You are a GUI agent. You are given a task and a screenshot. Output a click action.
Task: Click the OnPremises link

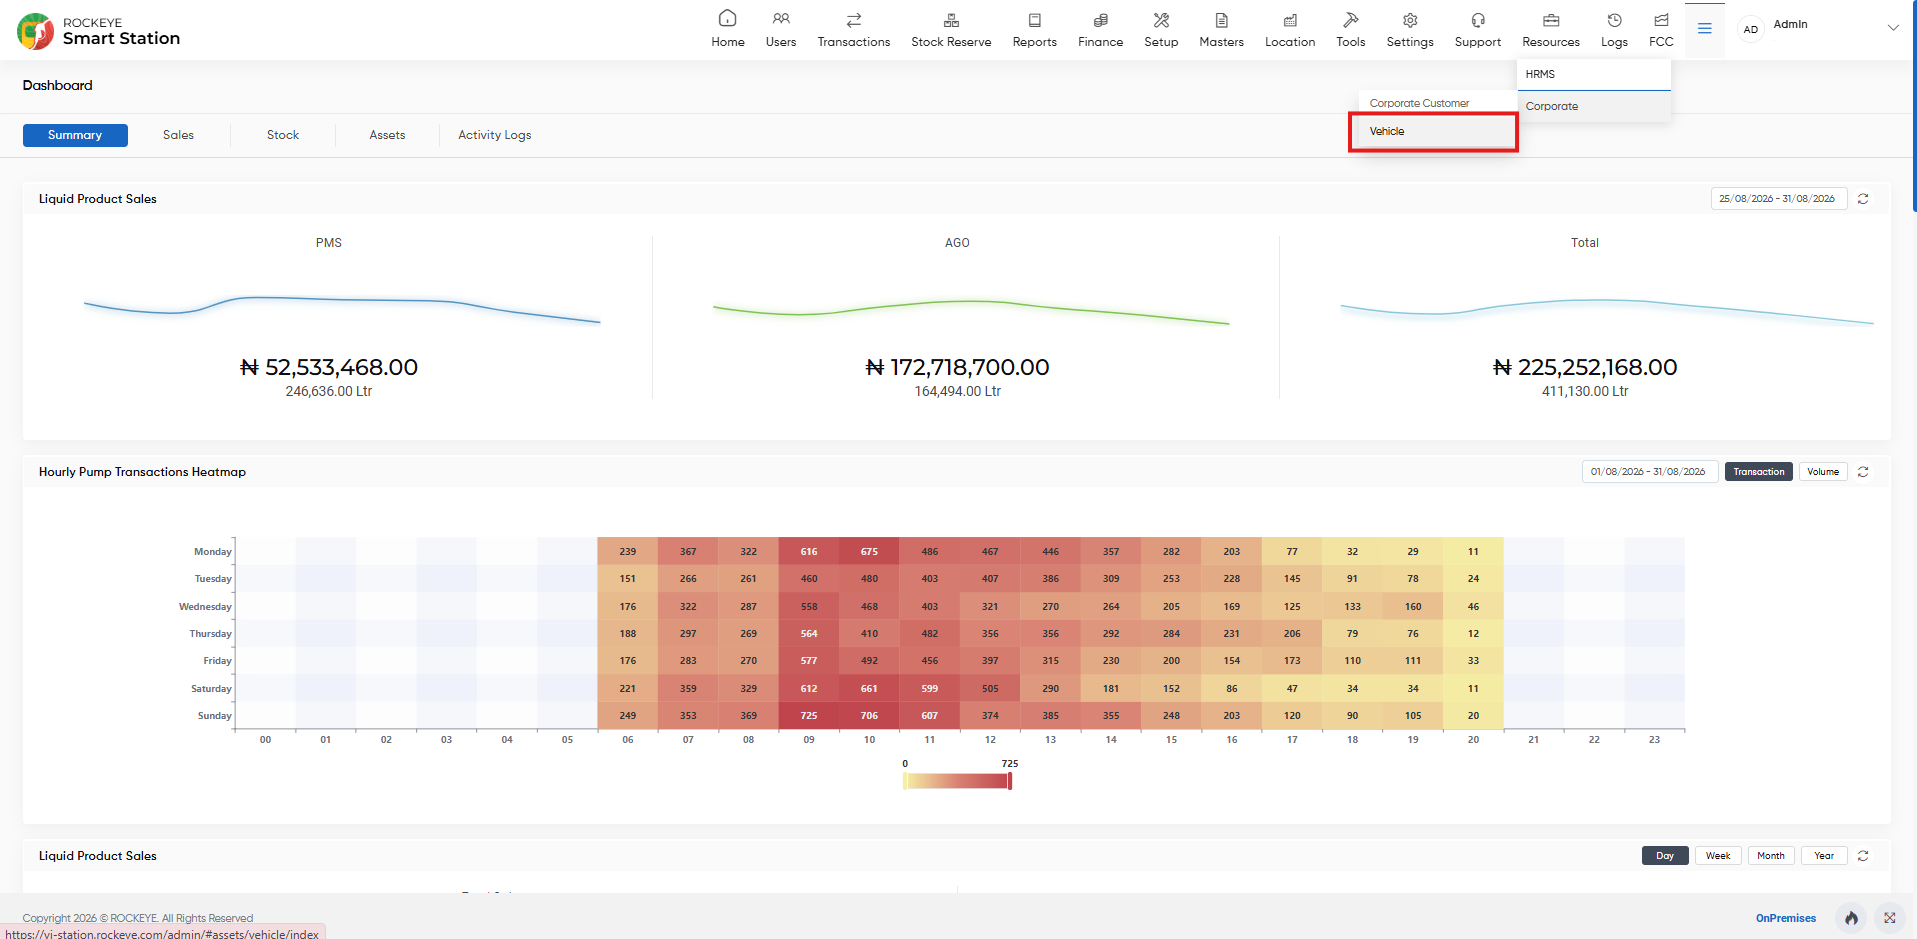click(1786, 918)
